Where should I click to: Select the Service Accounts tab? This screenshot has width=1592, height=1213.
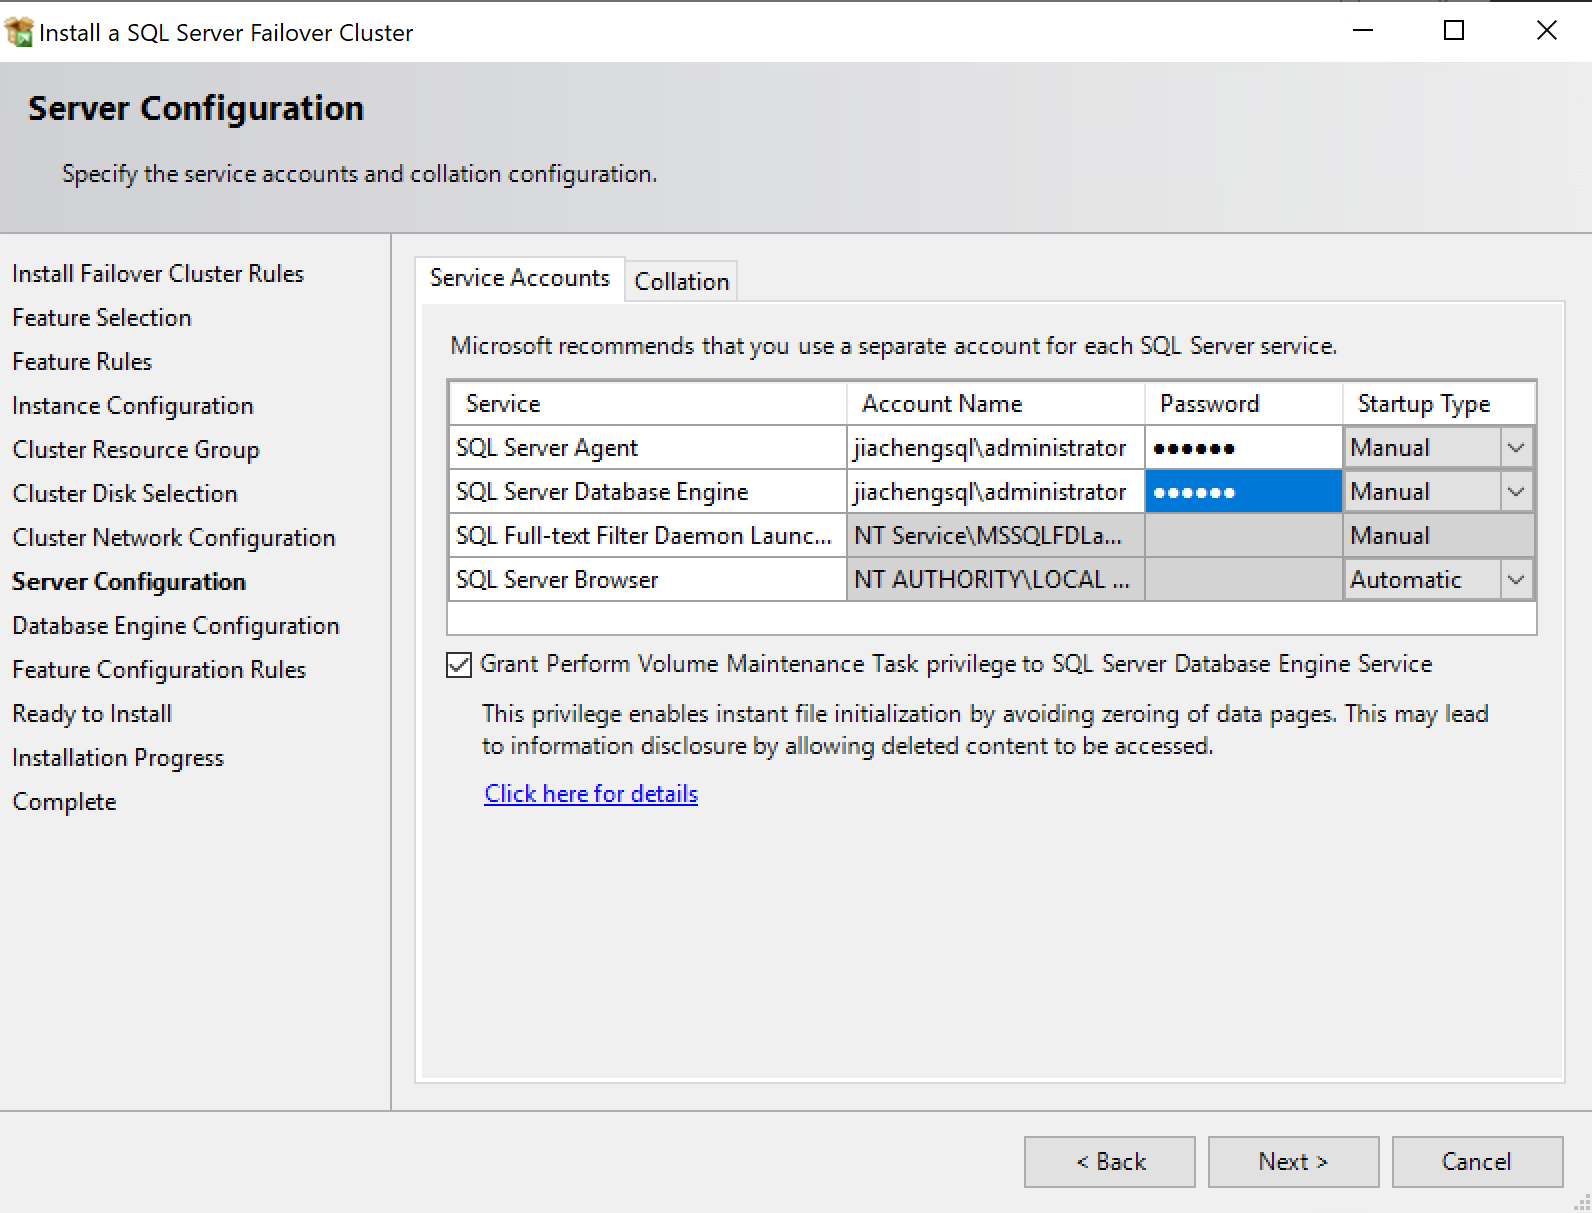519,278
